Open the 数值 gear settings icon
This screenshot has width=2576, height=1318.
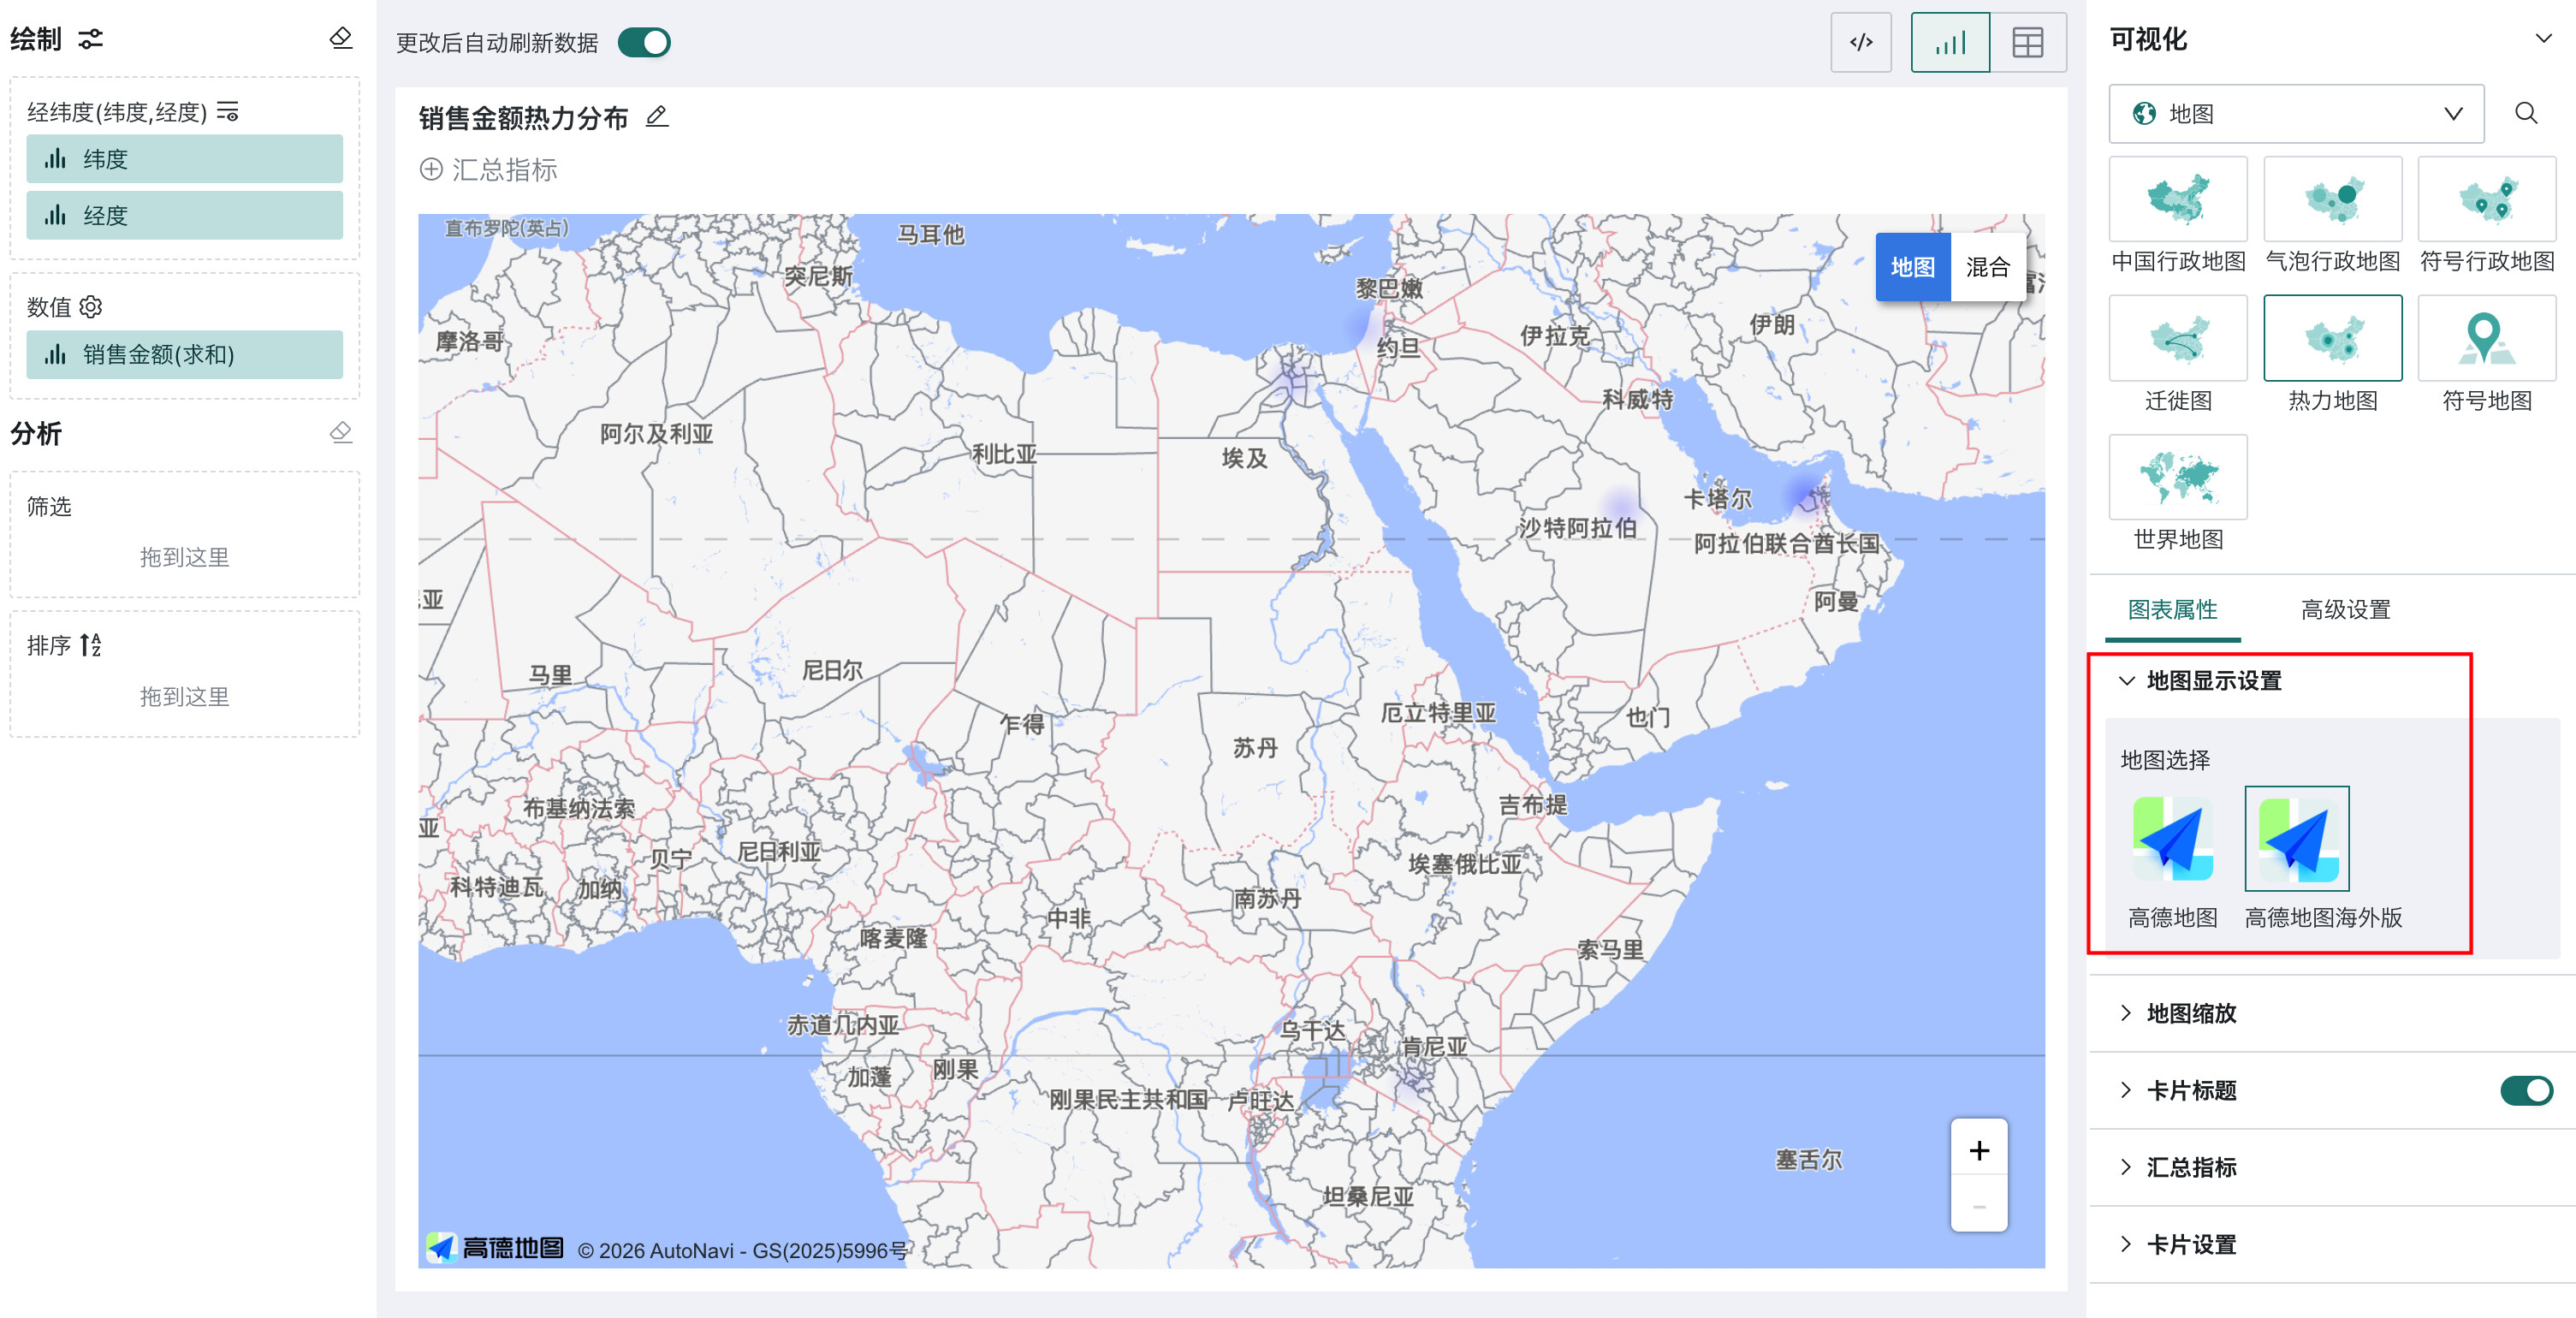pyautogui.click(x=91, y=306)
